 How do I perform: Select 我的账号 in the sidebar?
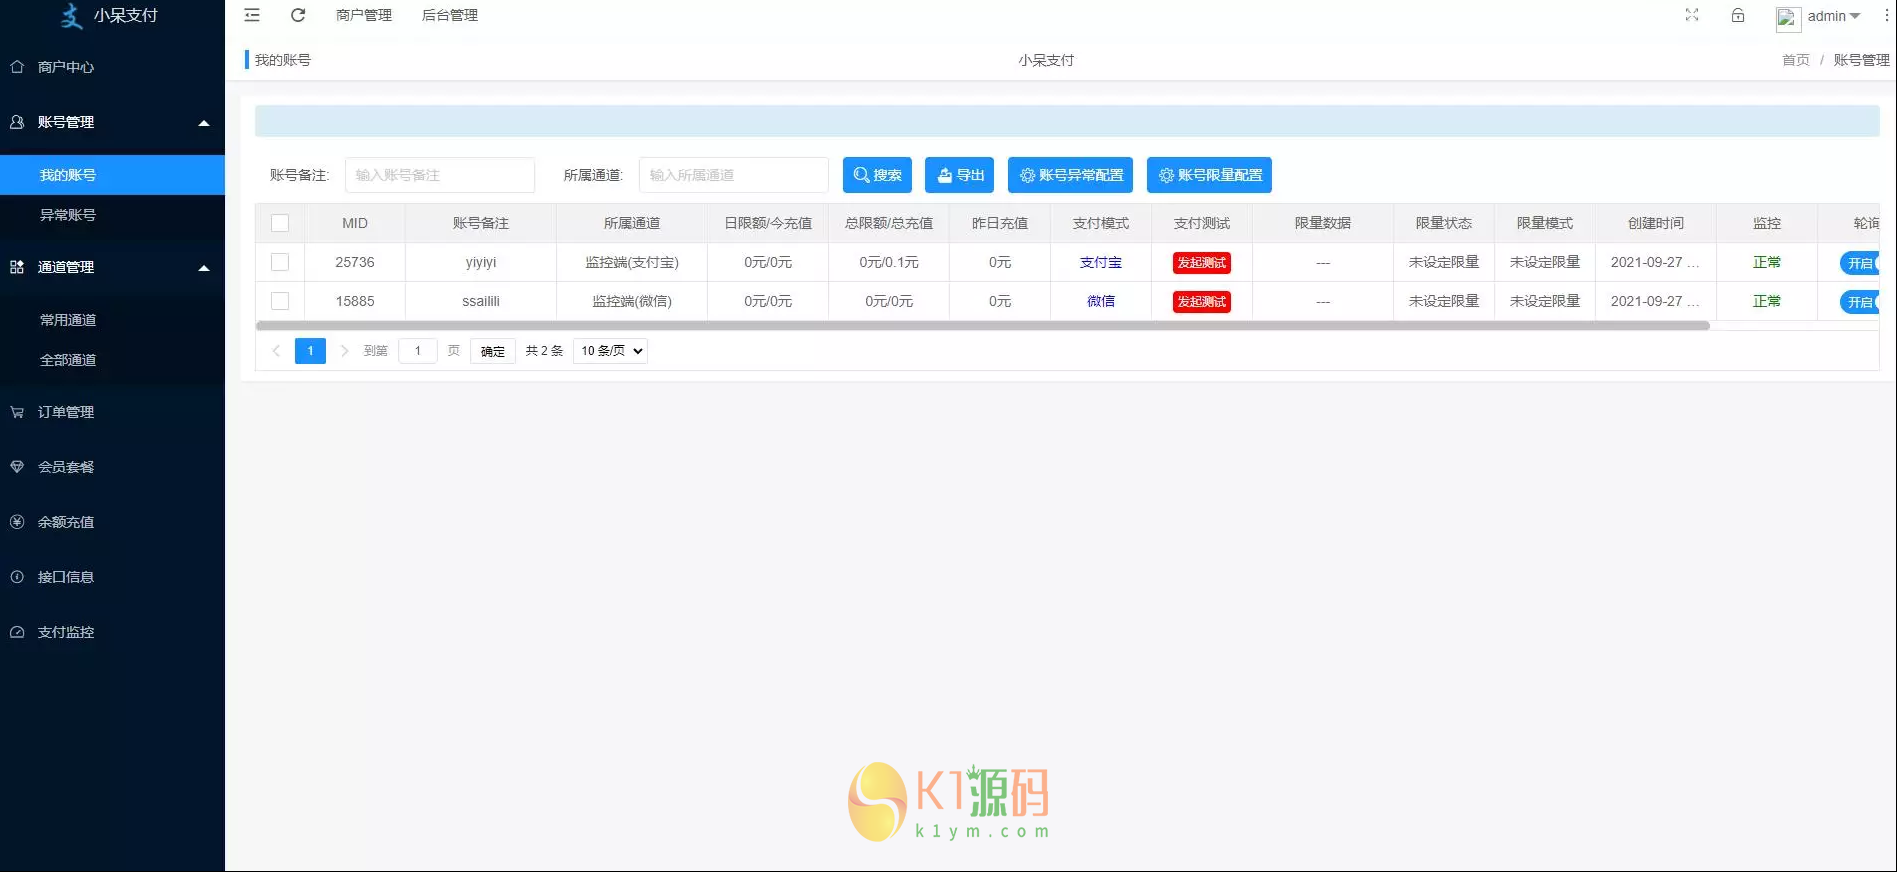(112, 175)
